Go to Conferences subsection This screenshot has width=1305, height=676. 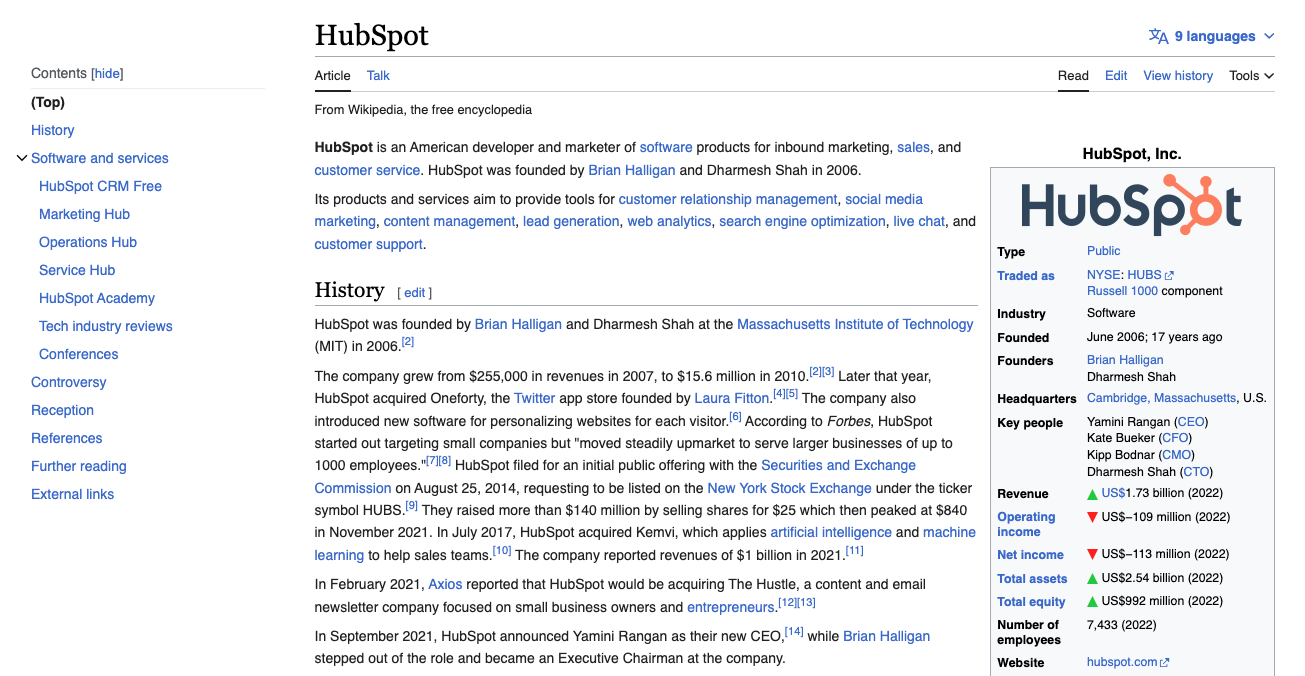coord(78,354)
